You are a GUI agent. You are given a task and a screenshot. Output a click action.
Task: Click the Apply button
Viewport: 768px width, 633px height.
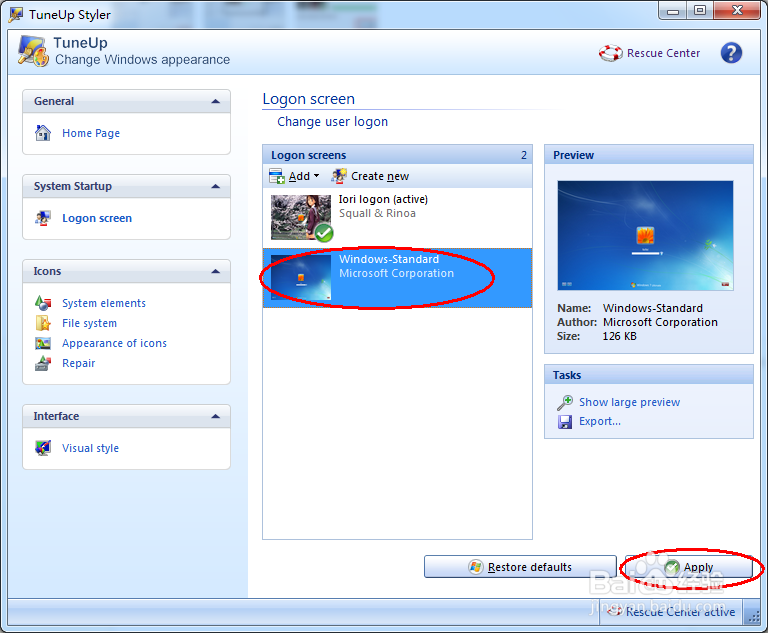coord(689,567)
